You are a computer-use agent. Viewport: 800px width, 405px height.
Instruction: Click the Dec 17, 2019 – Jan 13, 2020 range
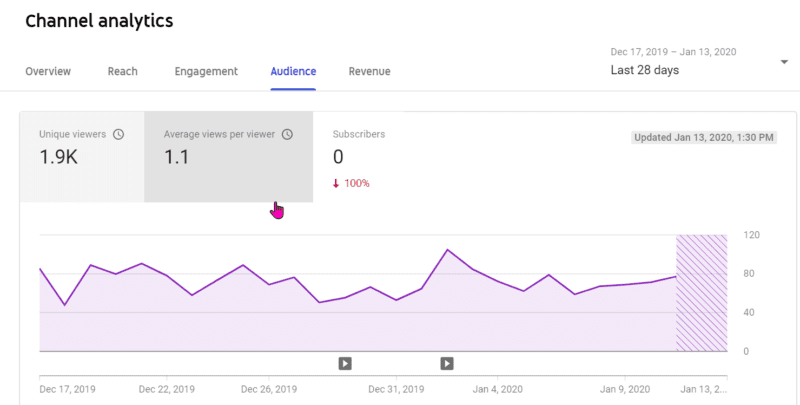pos(673,52)
